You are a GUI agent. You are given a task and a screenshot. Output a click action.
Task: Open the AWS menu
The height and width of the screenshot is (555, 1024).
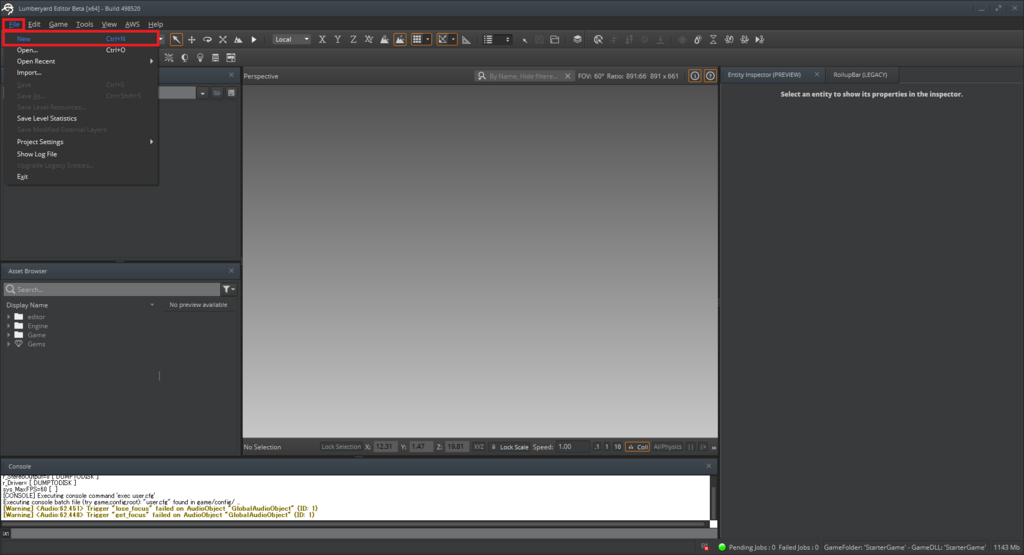point(132,24)
